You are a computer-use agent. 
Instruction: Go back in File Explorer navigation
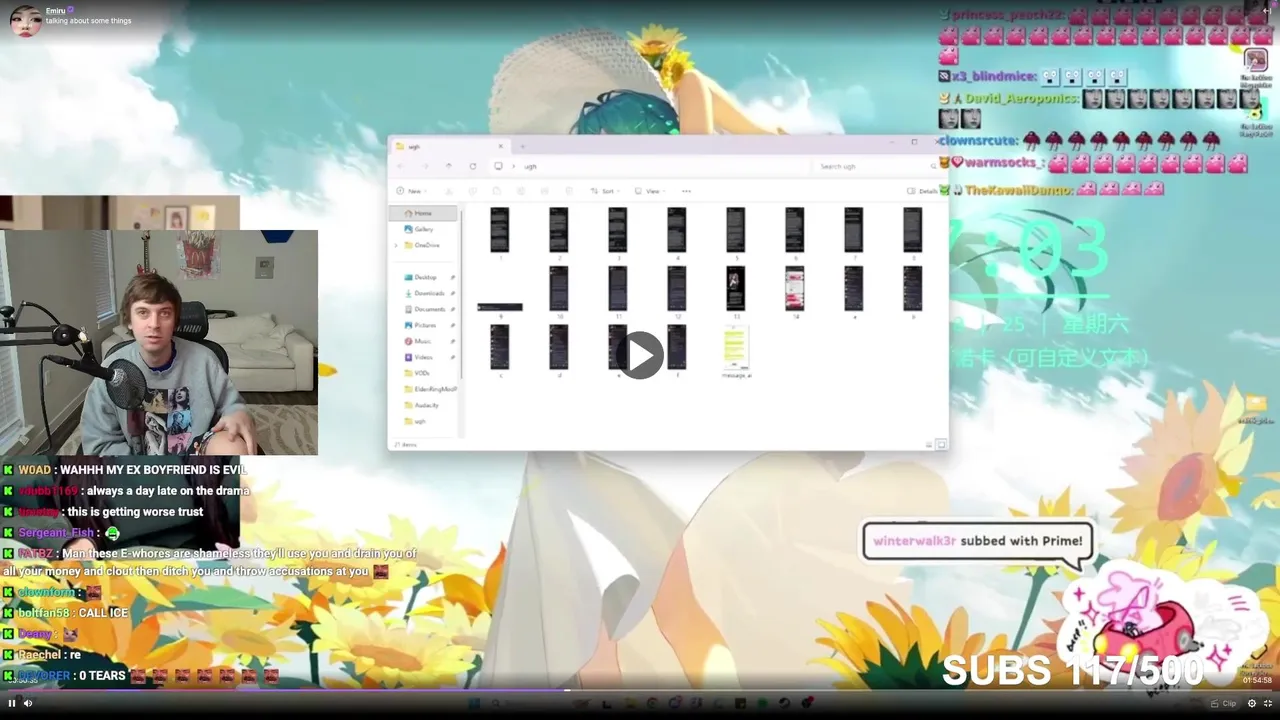[x=401, y=166]
